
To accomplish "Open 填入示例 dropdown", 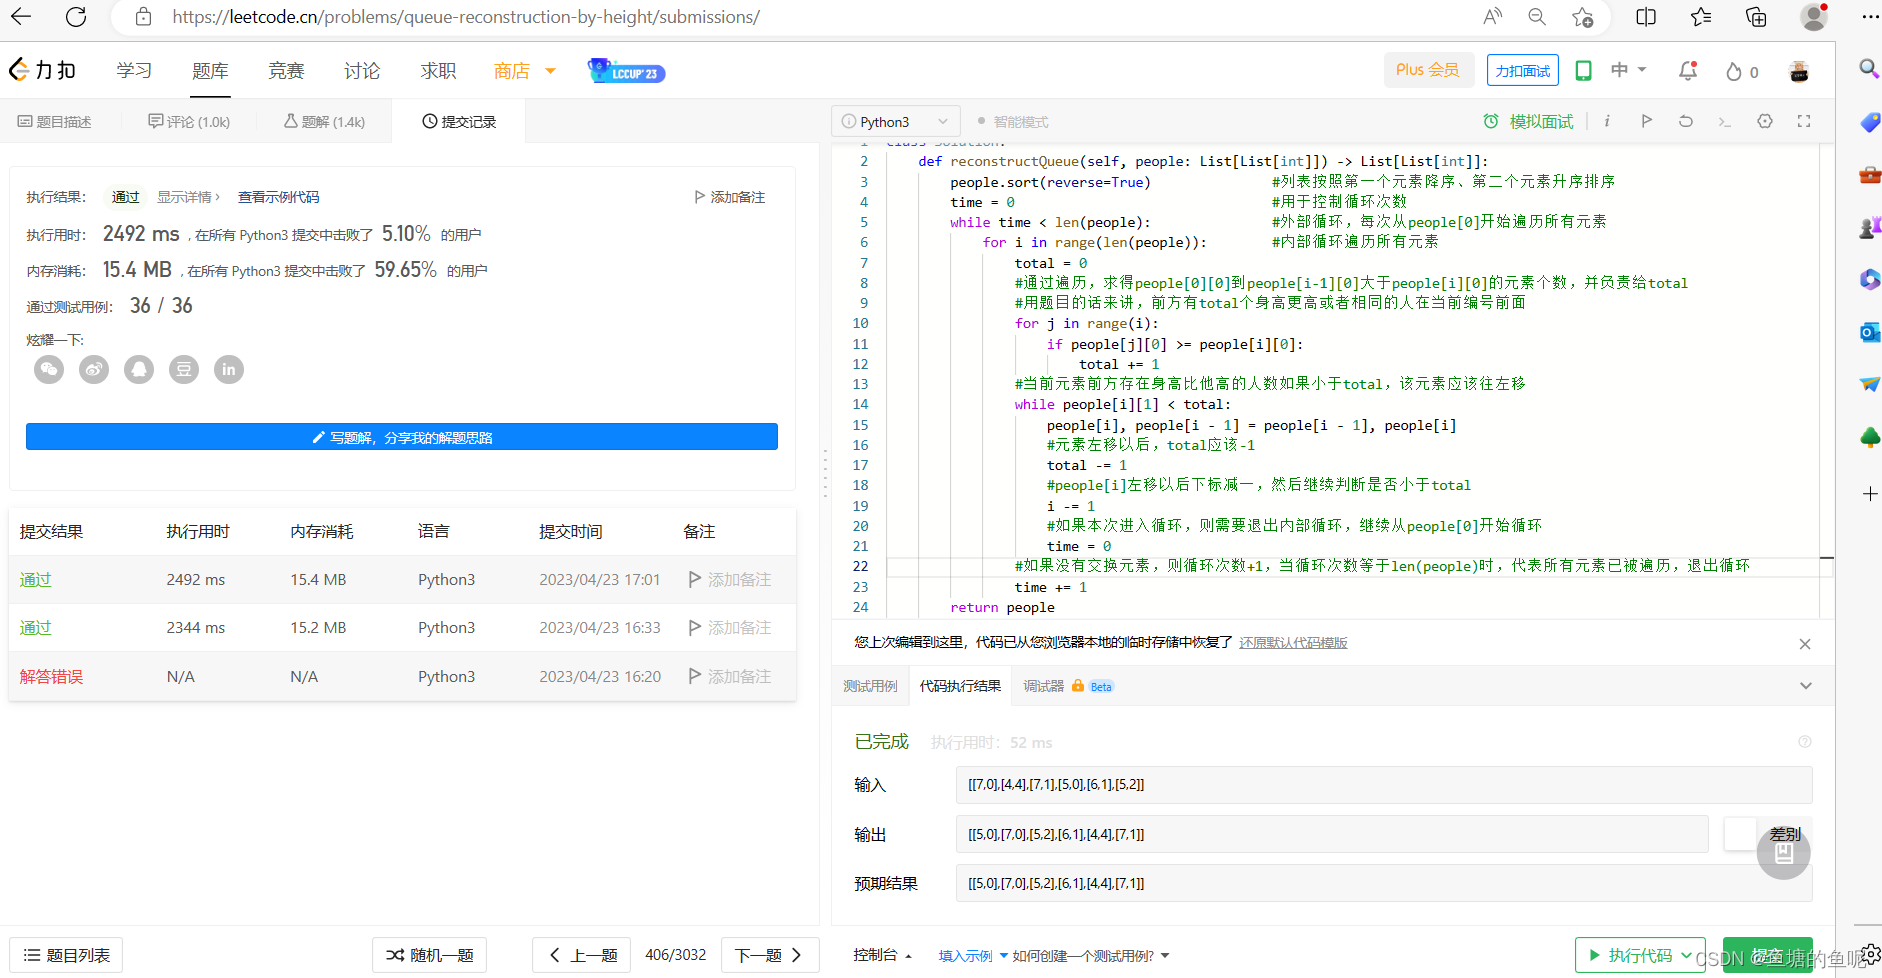I will (973, 956).
